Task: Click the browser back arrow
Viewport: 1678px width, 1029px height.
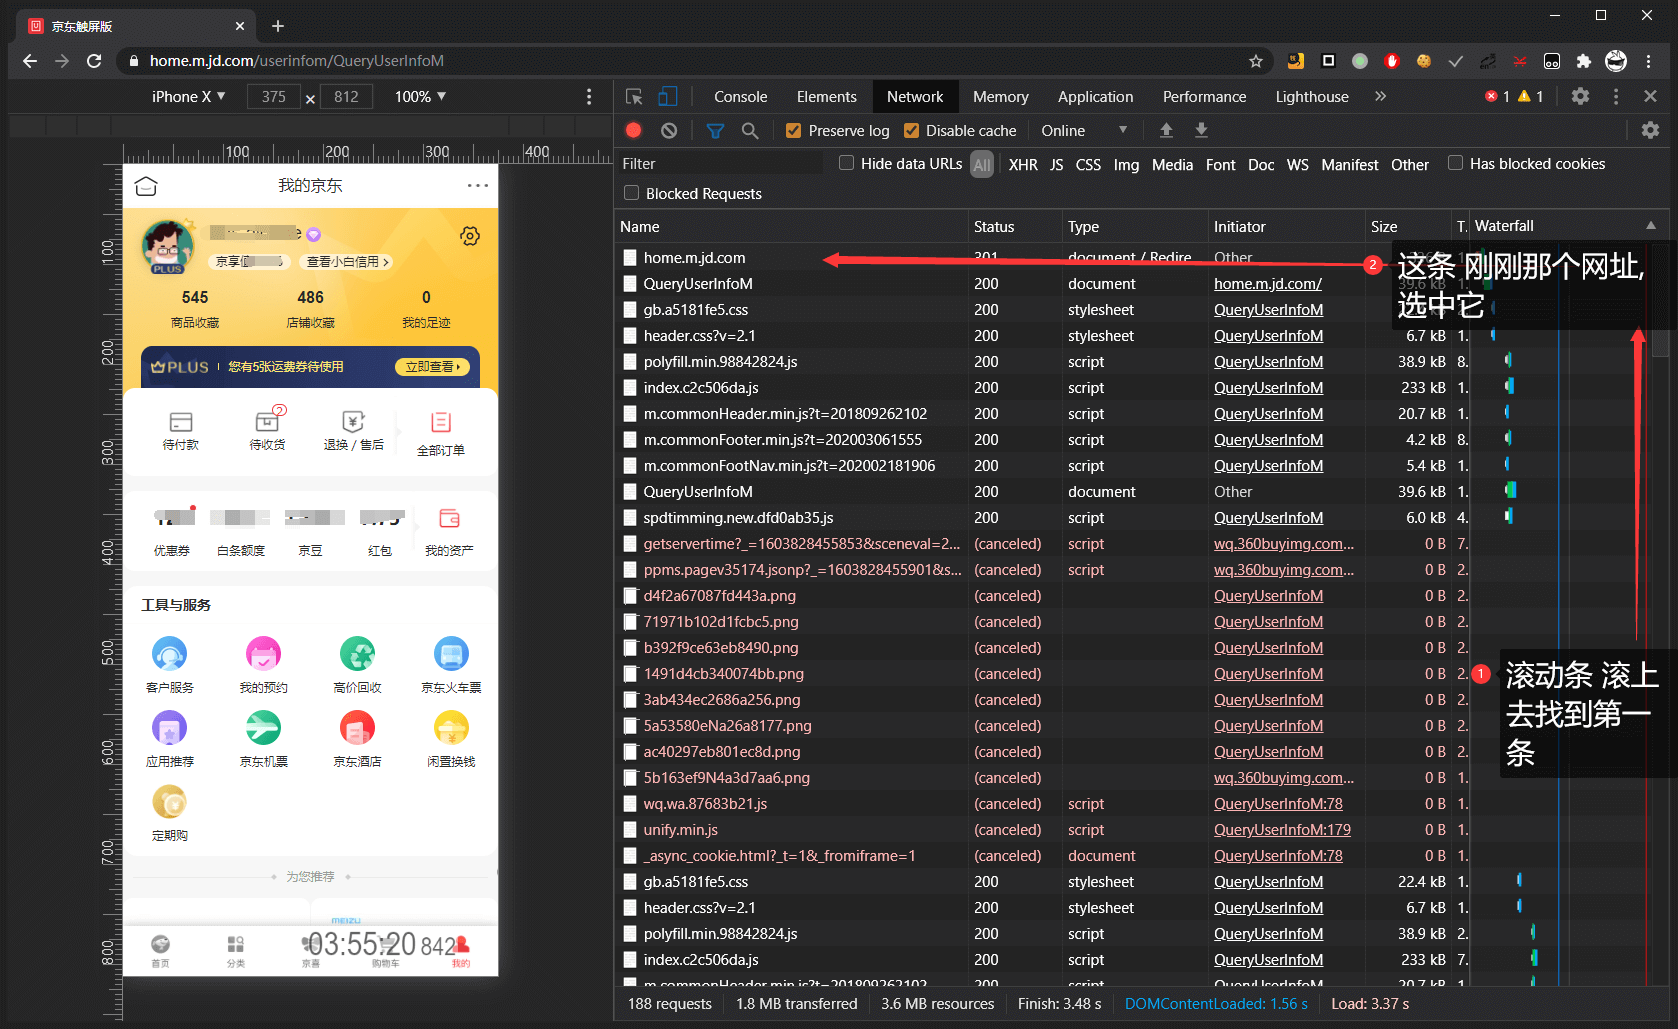Action: (30, 61)
